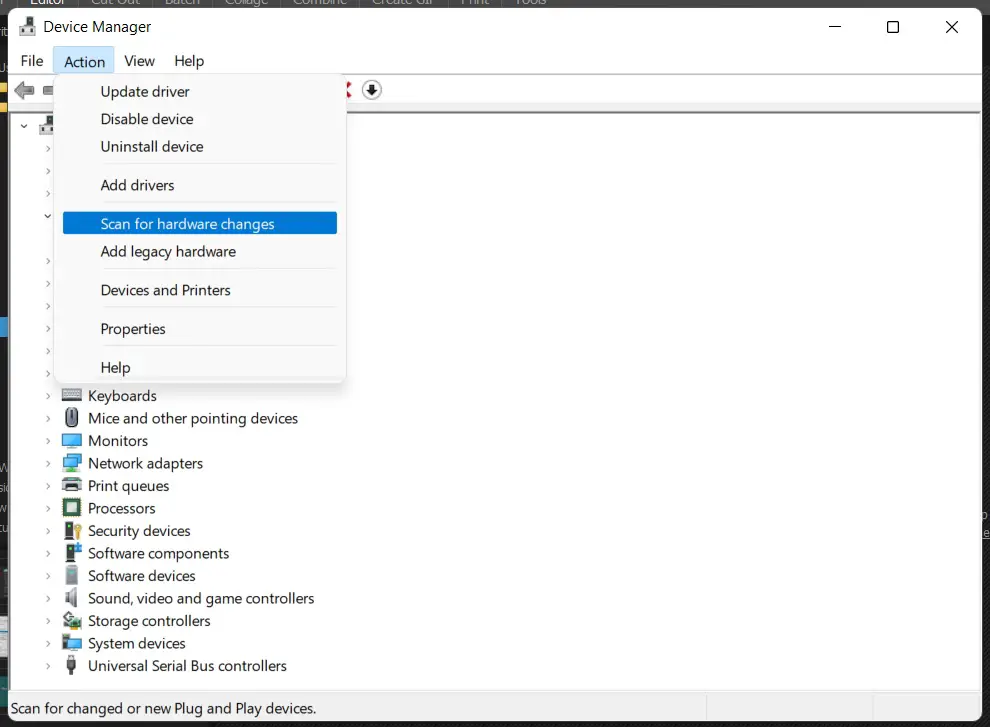Viewport: 990px width, 727px height.
Task: Click the download arrow toolbar icon
Action: coord(371,90)
